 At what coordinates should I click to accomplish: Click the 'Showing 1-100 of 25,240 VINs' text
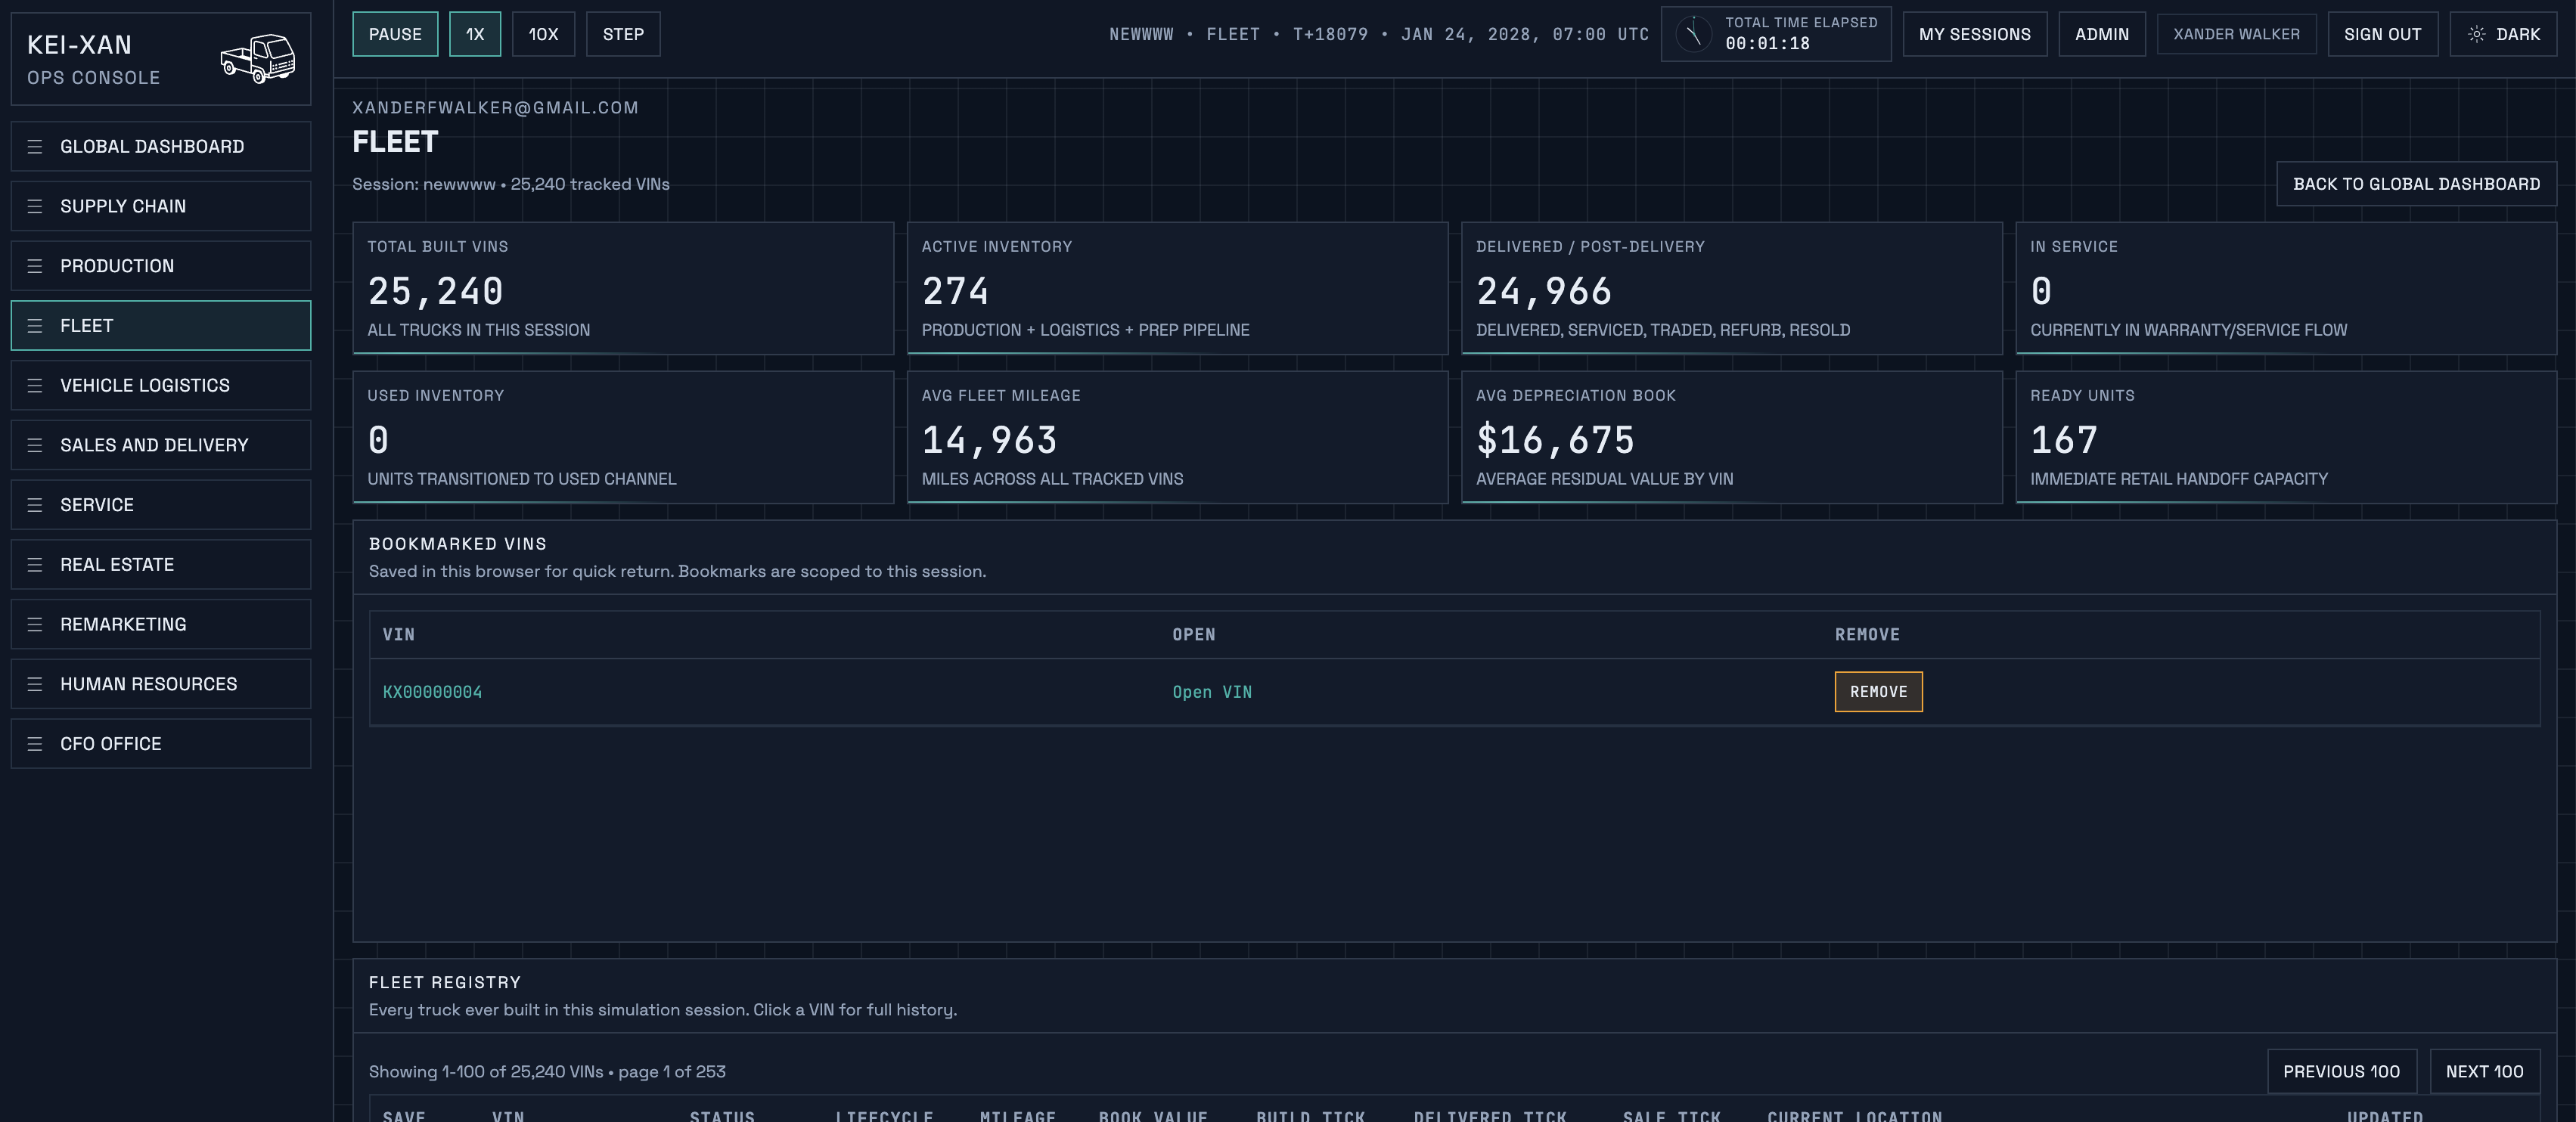(486, 1072)
